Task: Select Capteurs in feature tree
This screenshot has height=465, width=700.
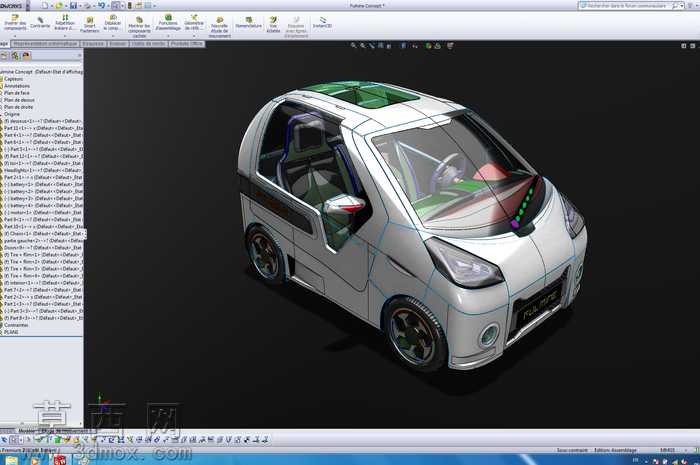Action: tap(13, 79)
